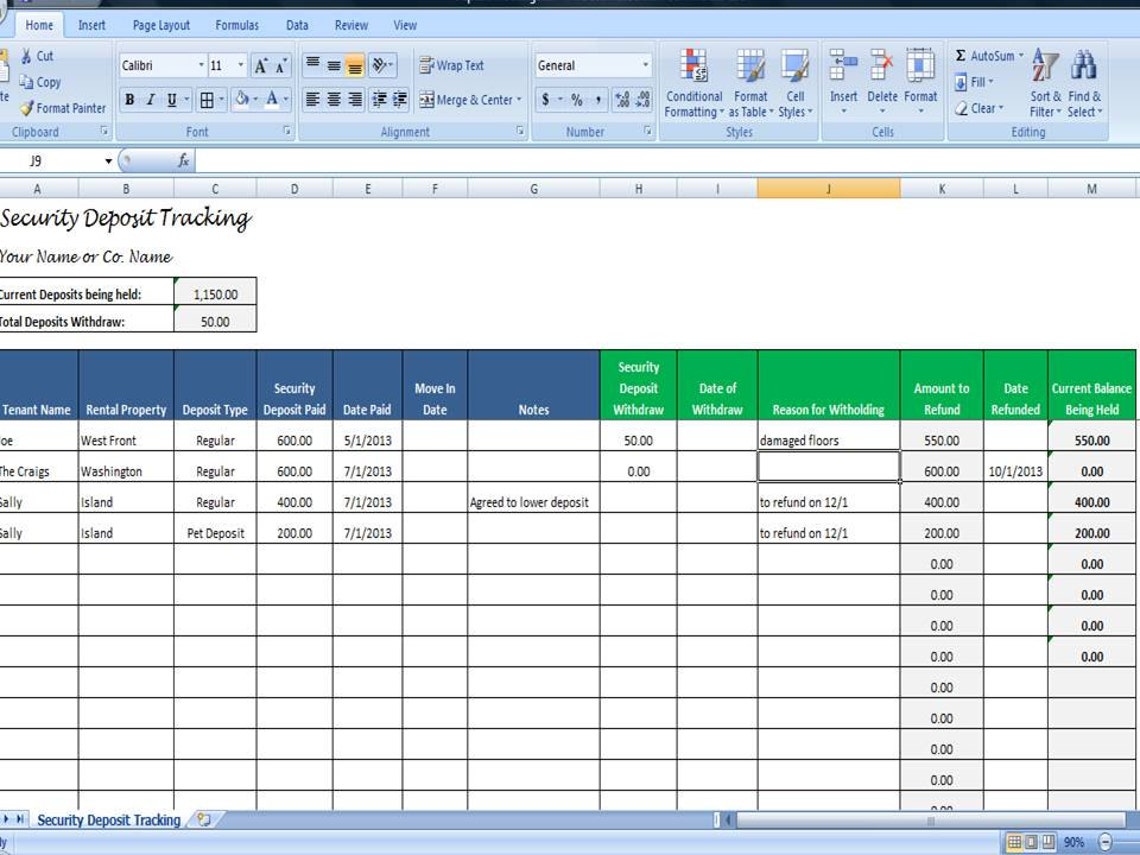1140x855 pixels.
Task: Open Sort & Filter menu
Action: pyautogui.click(x=1045, y=84)
